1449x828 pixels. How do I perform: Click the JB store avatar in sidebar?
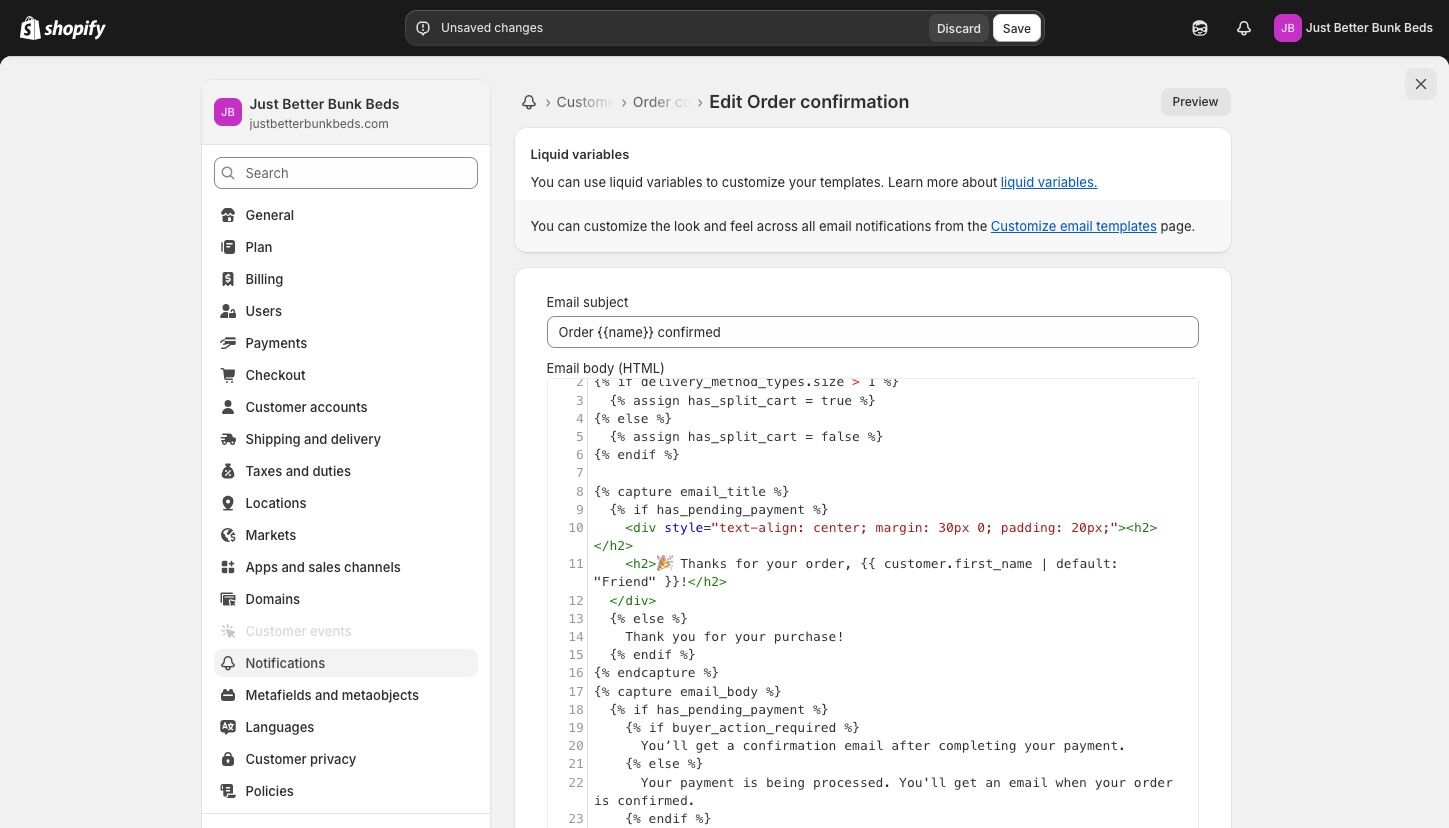click(x=228, y=112)
